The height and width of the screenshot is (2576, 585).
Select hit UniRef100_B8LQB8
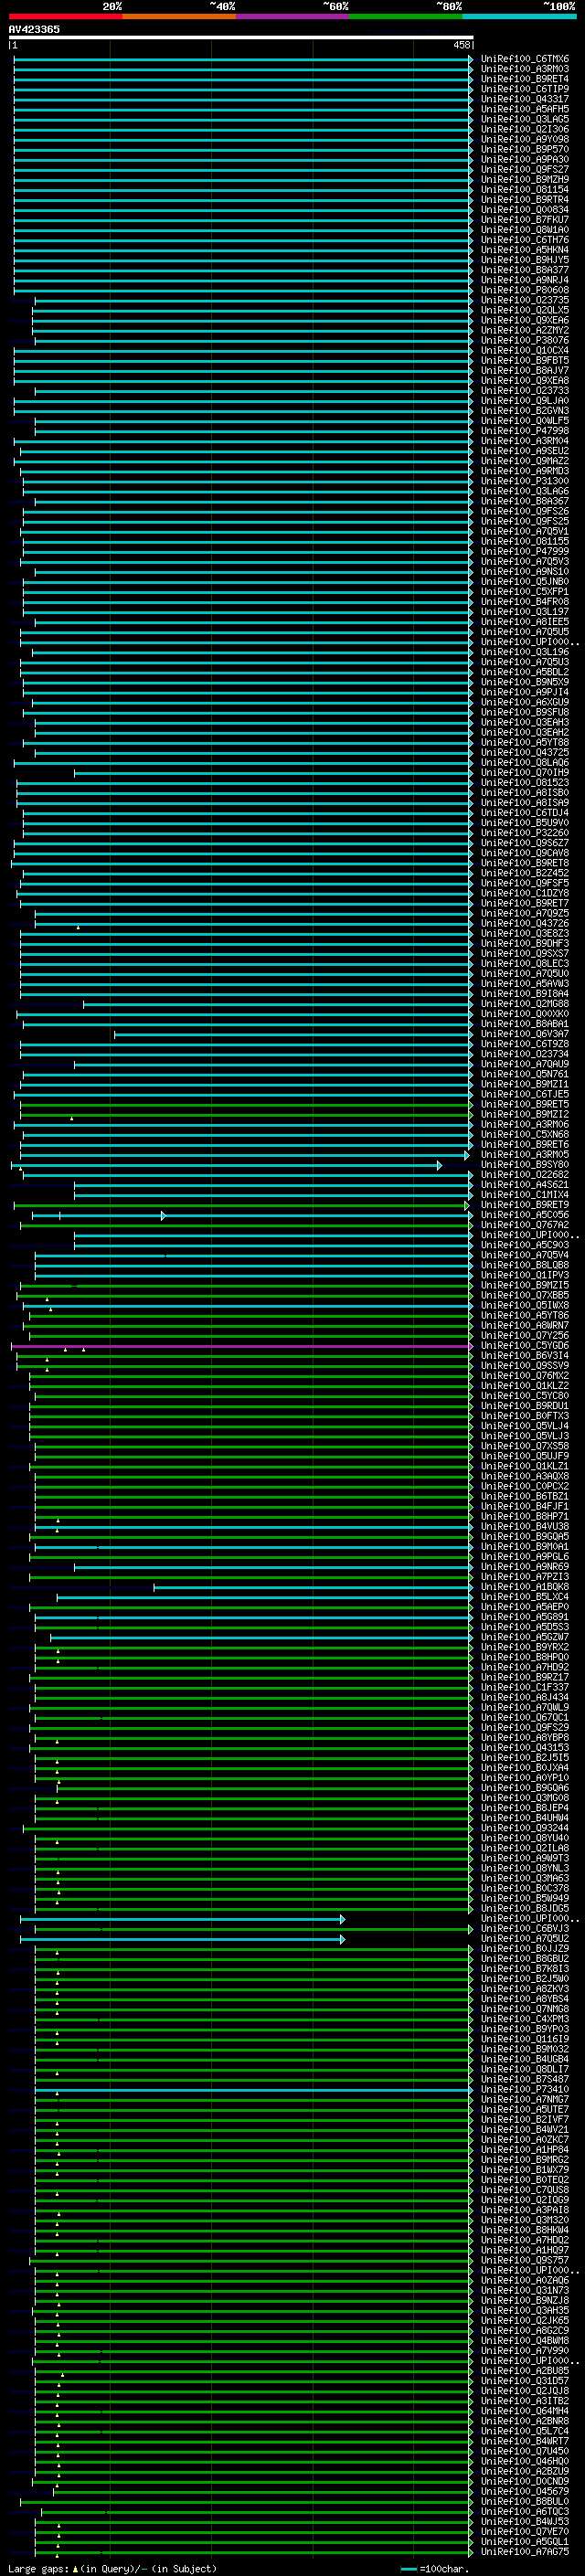pos(524,1266)
